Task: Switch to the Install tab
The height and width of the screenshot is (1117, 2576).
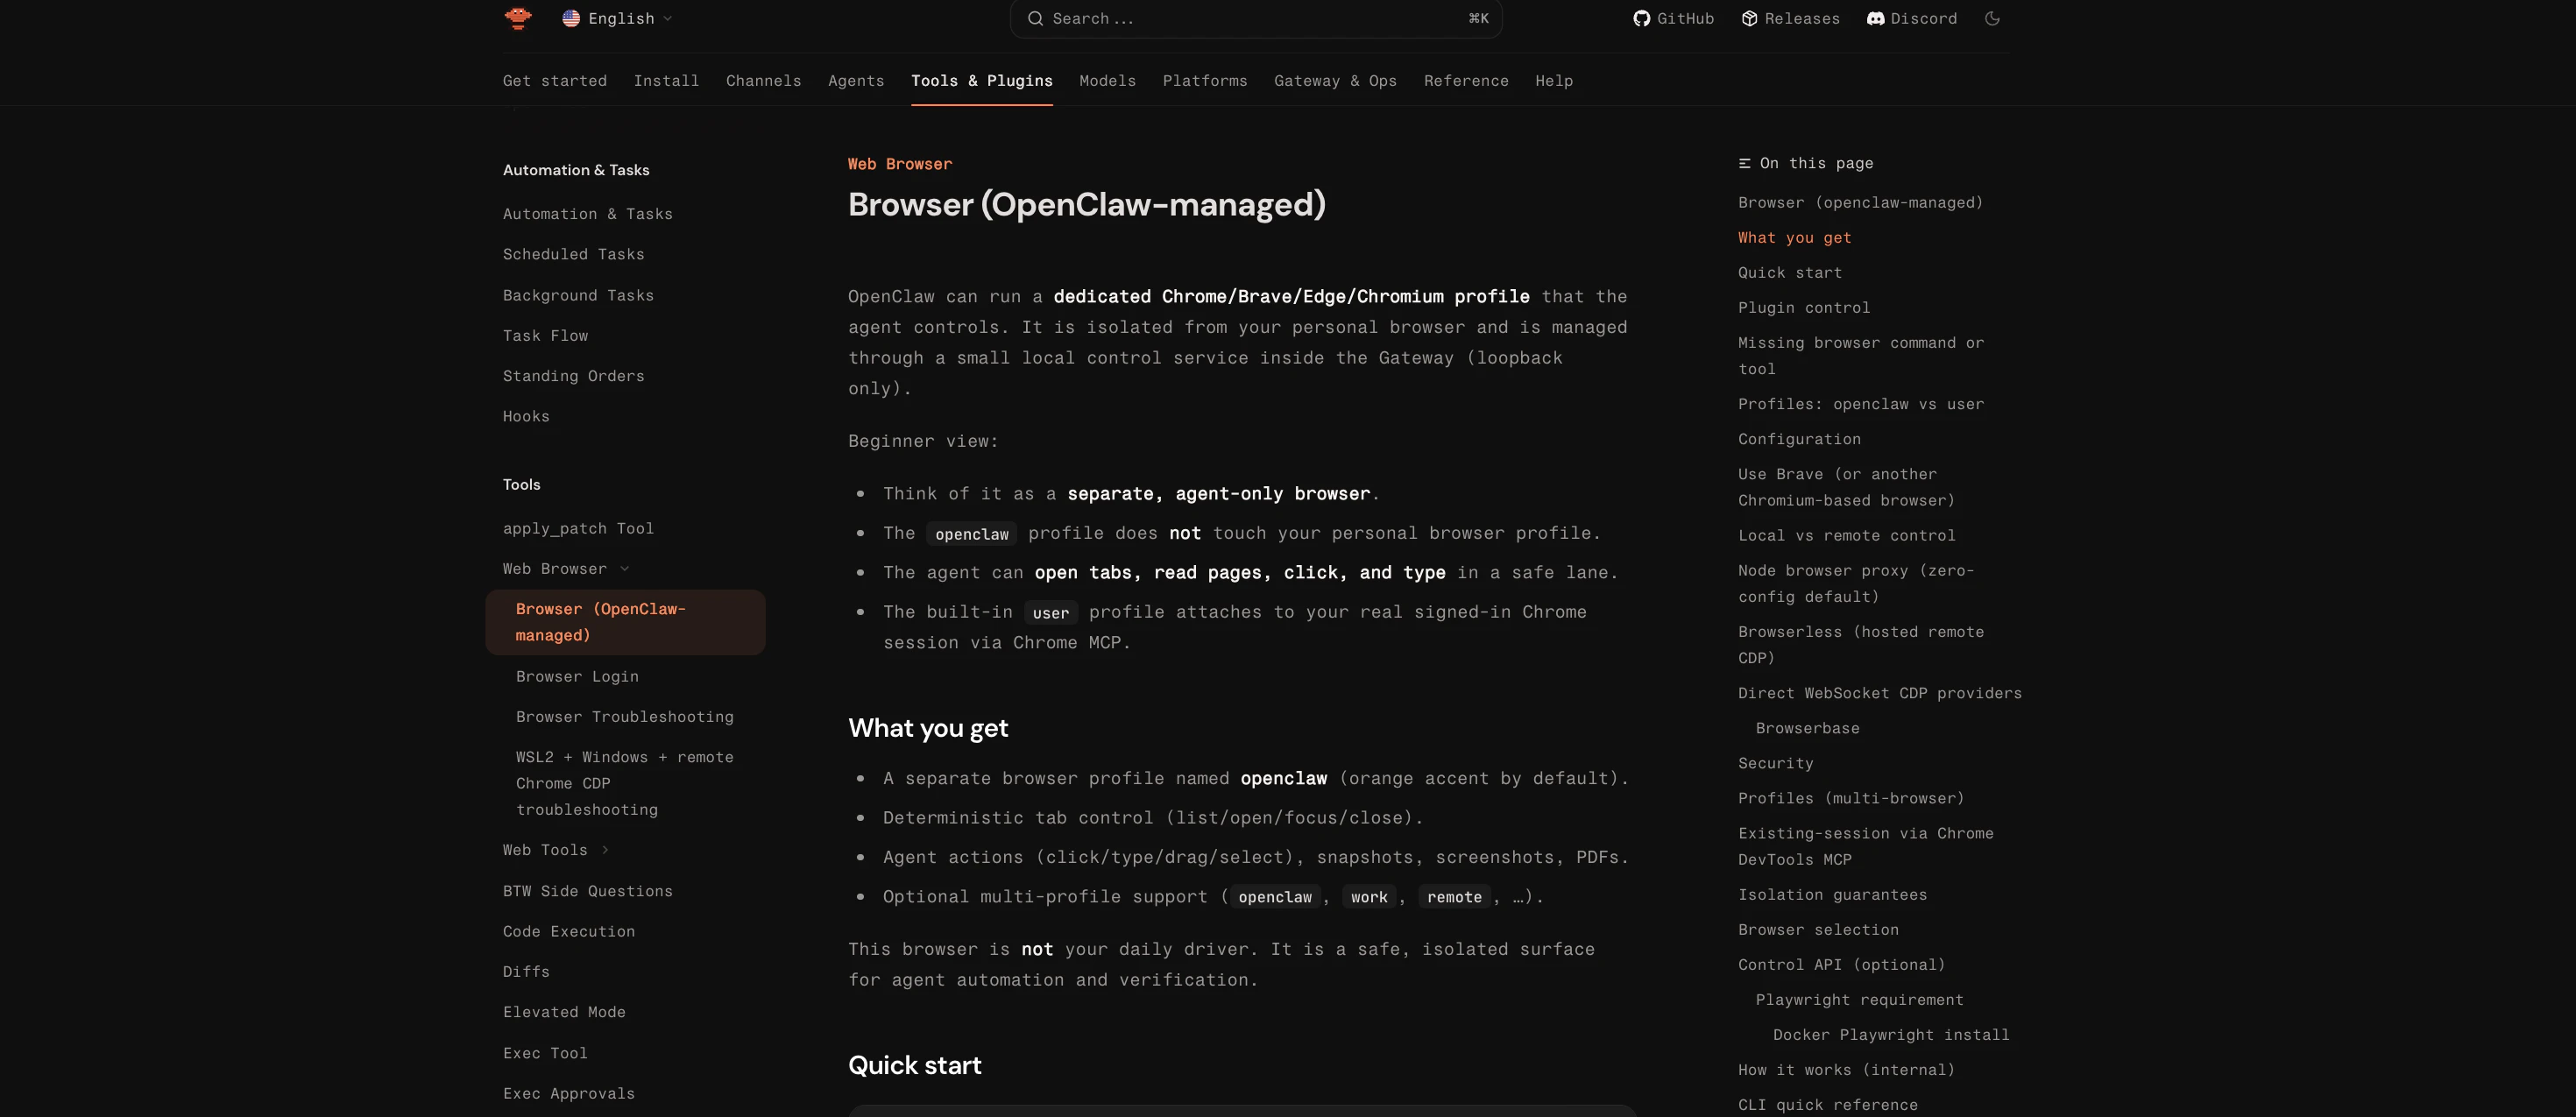Action: [666, 81]
